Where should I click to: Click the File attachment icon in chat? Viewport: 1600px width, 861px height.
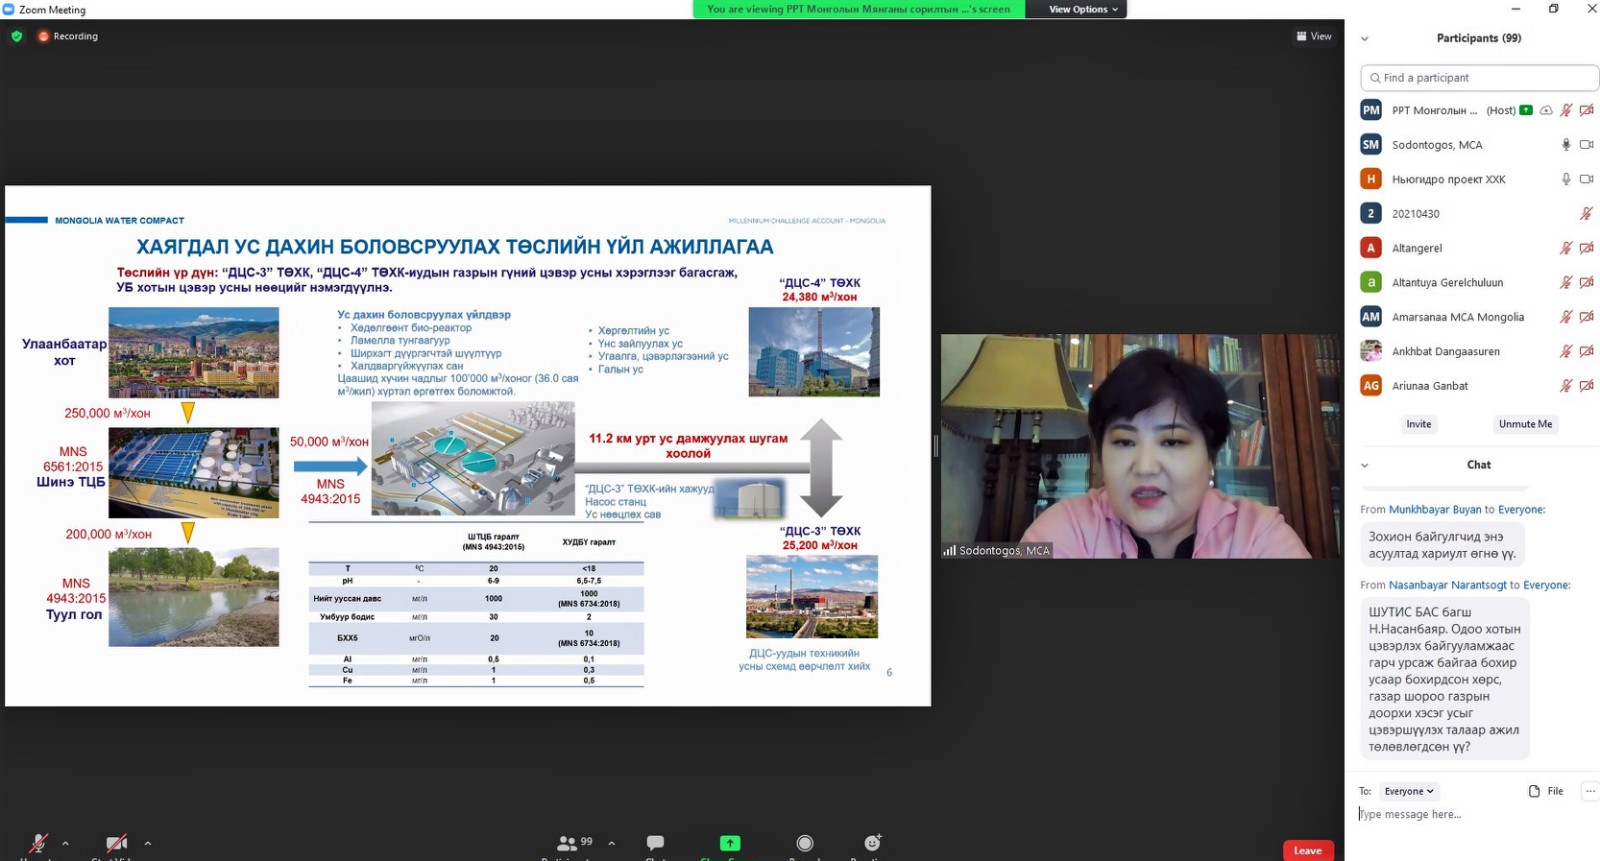[x=1545, y=791]
